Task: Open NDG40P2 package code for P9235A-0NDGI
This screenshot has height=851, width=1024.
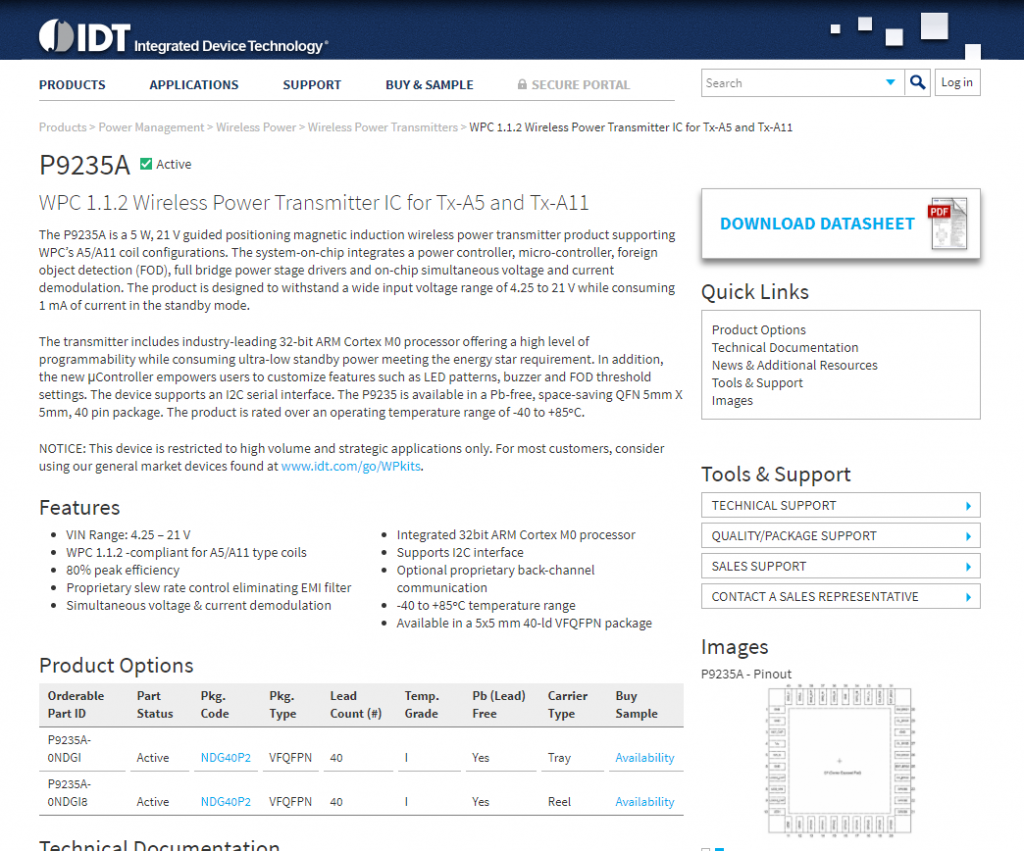Action: tap(225, 758)
